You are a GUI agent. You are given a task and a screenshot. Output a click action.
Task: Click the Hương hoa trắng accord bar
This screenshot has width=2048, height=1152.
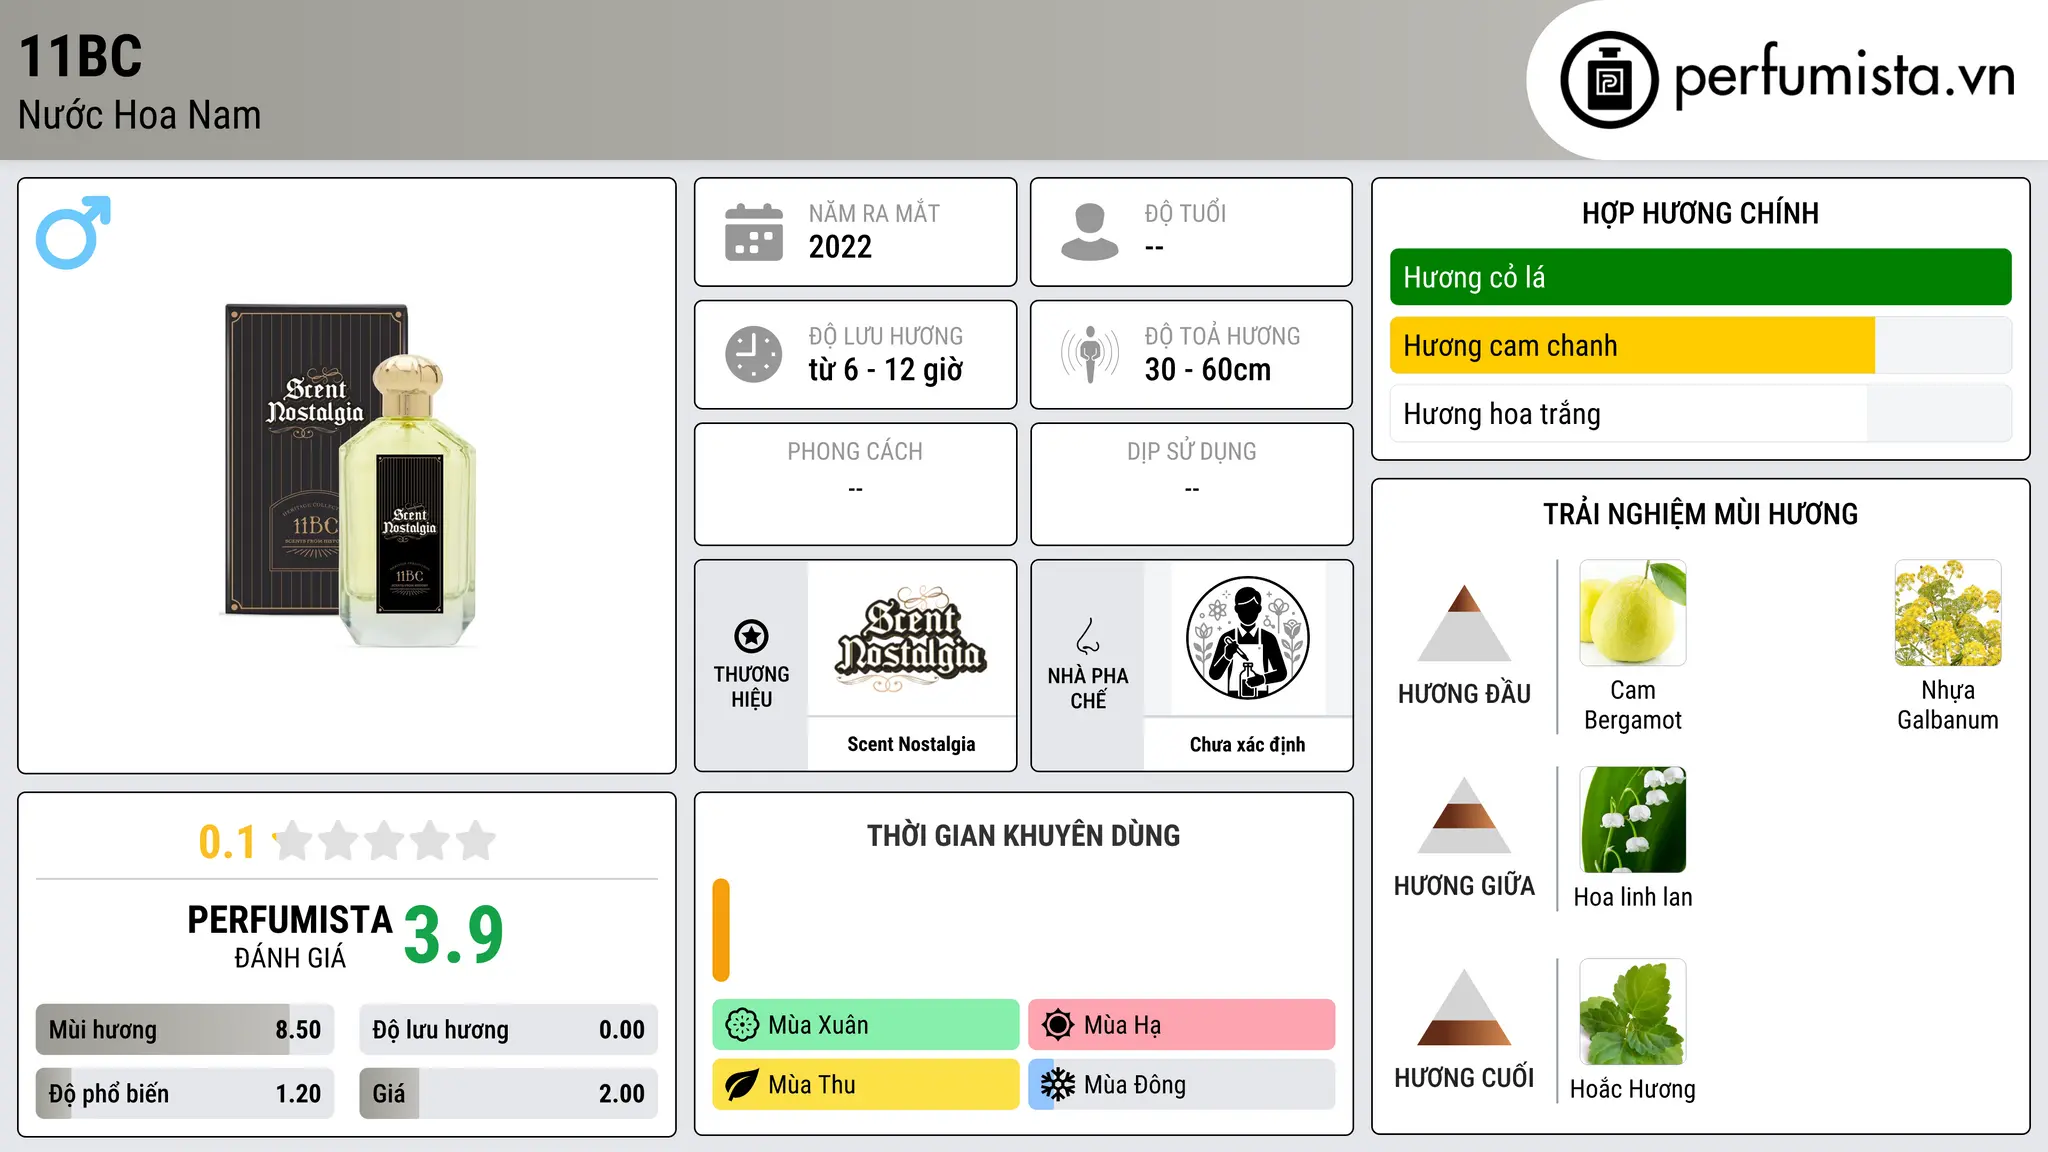click(1700, 413)
